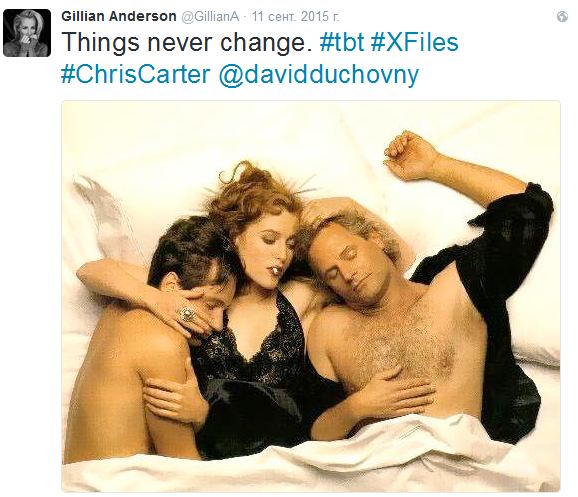Select the #ChrisCarter hashtag
Viewport: 578px width, 497px height.
(135, 74)
